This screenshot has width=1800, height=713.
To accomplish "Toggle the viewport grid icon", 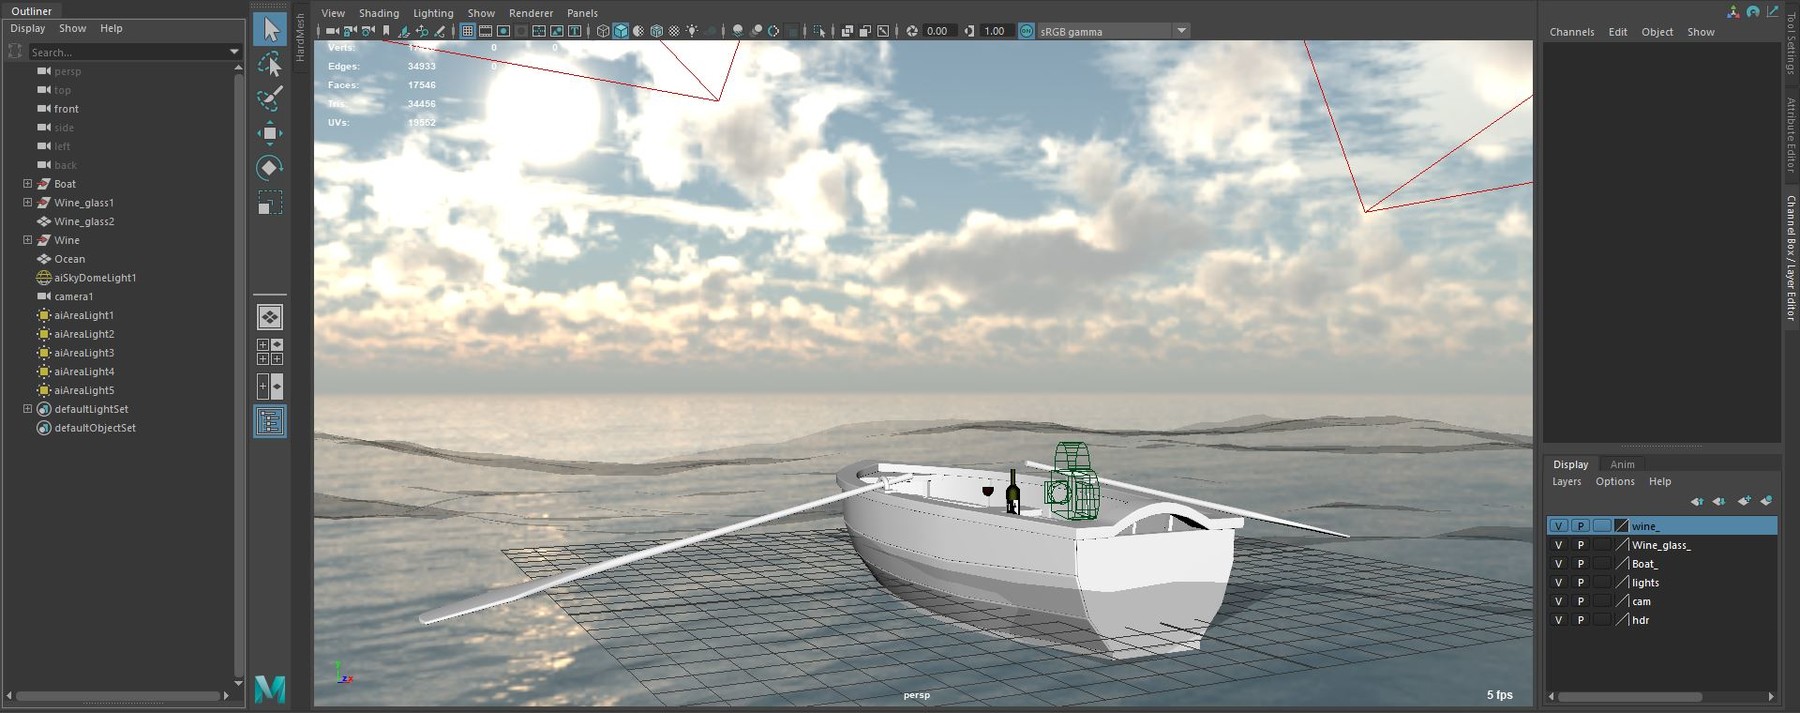I will pos(467,31).
